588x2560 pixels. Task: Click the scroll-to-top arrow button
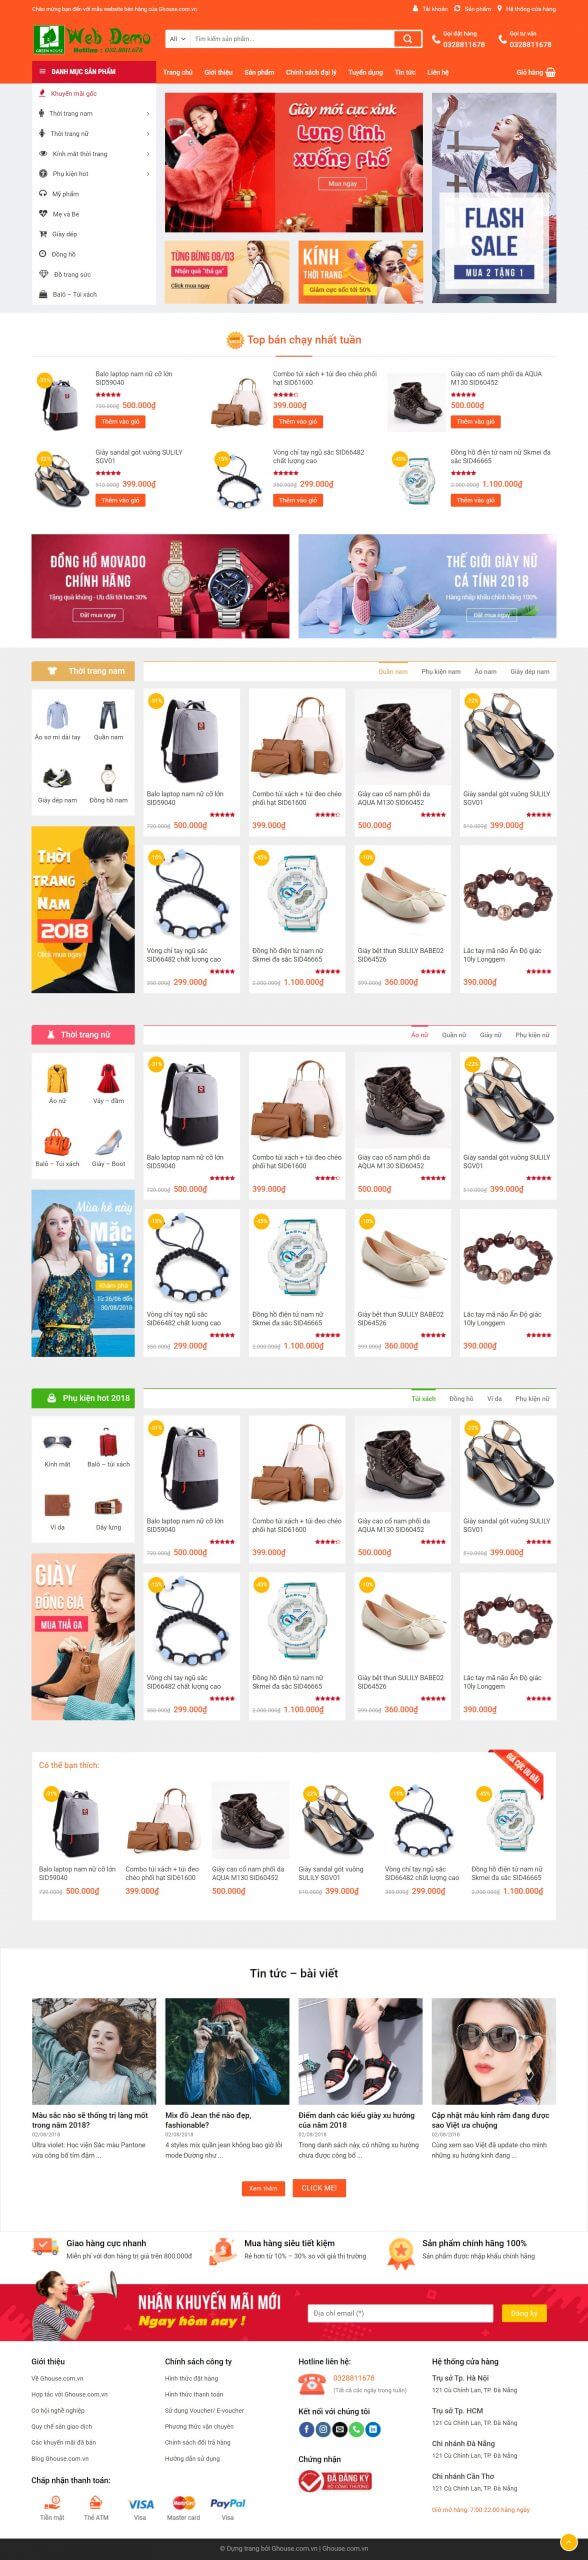[x=569, y=2541]
